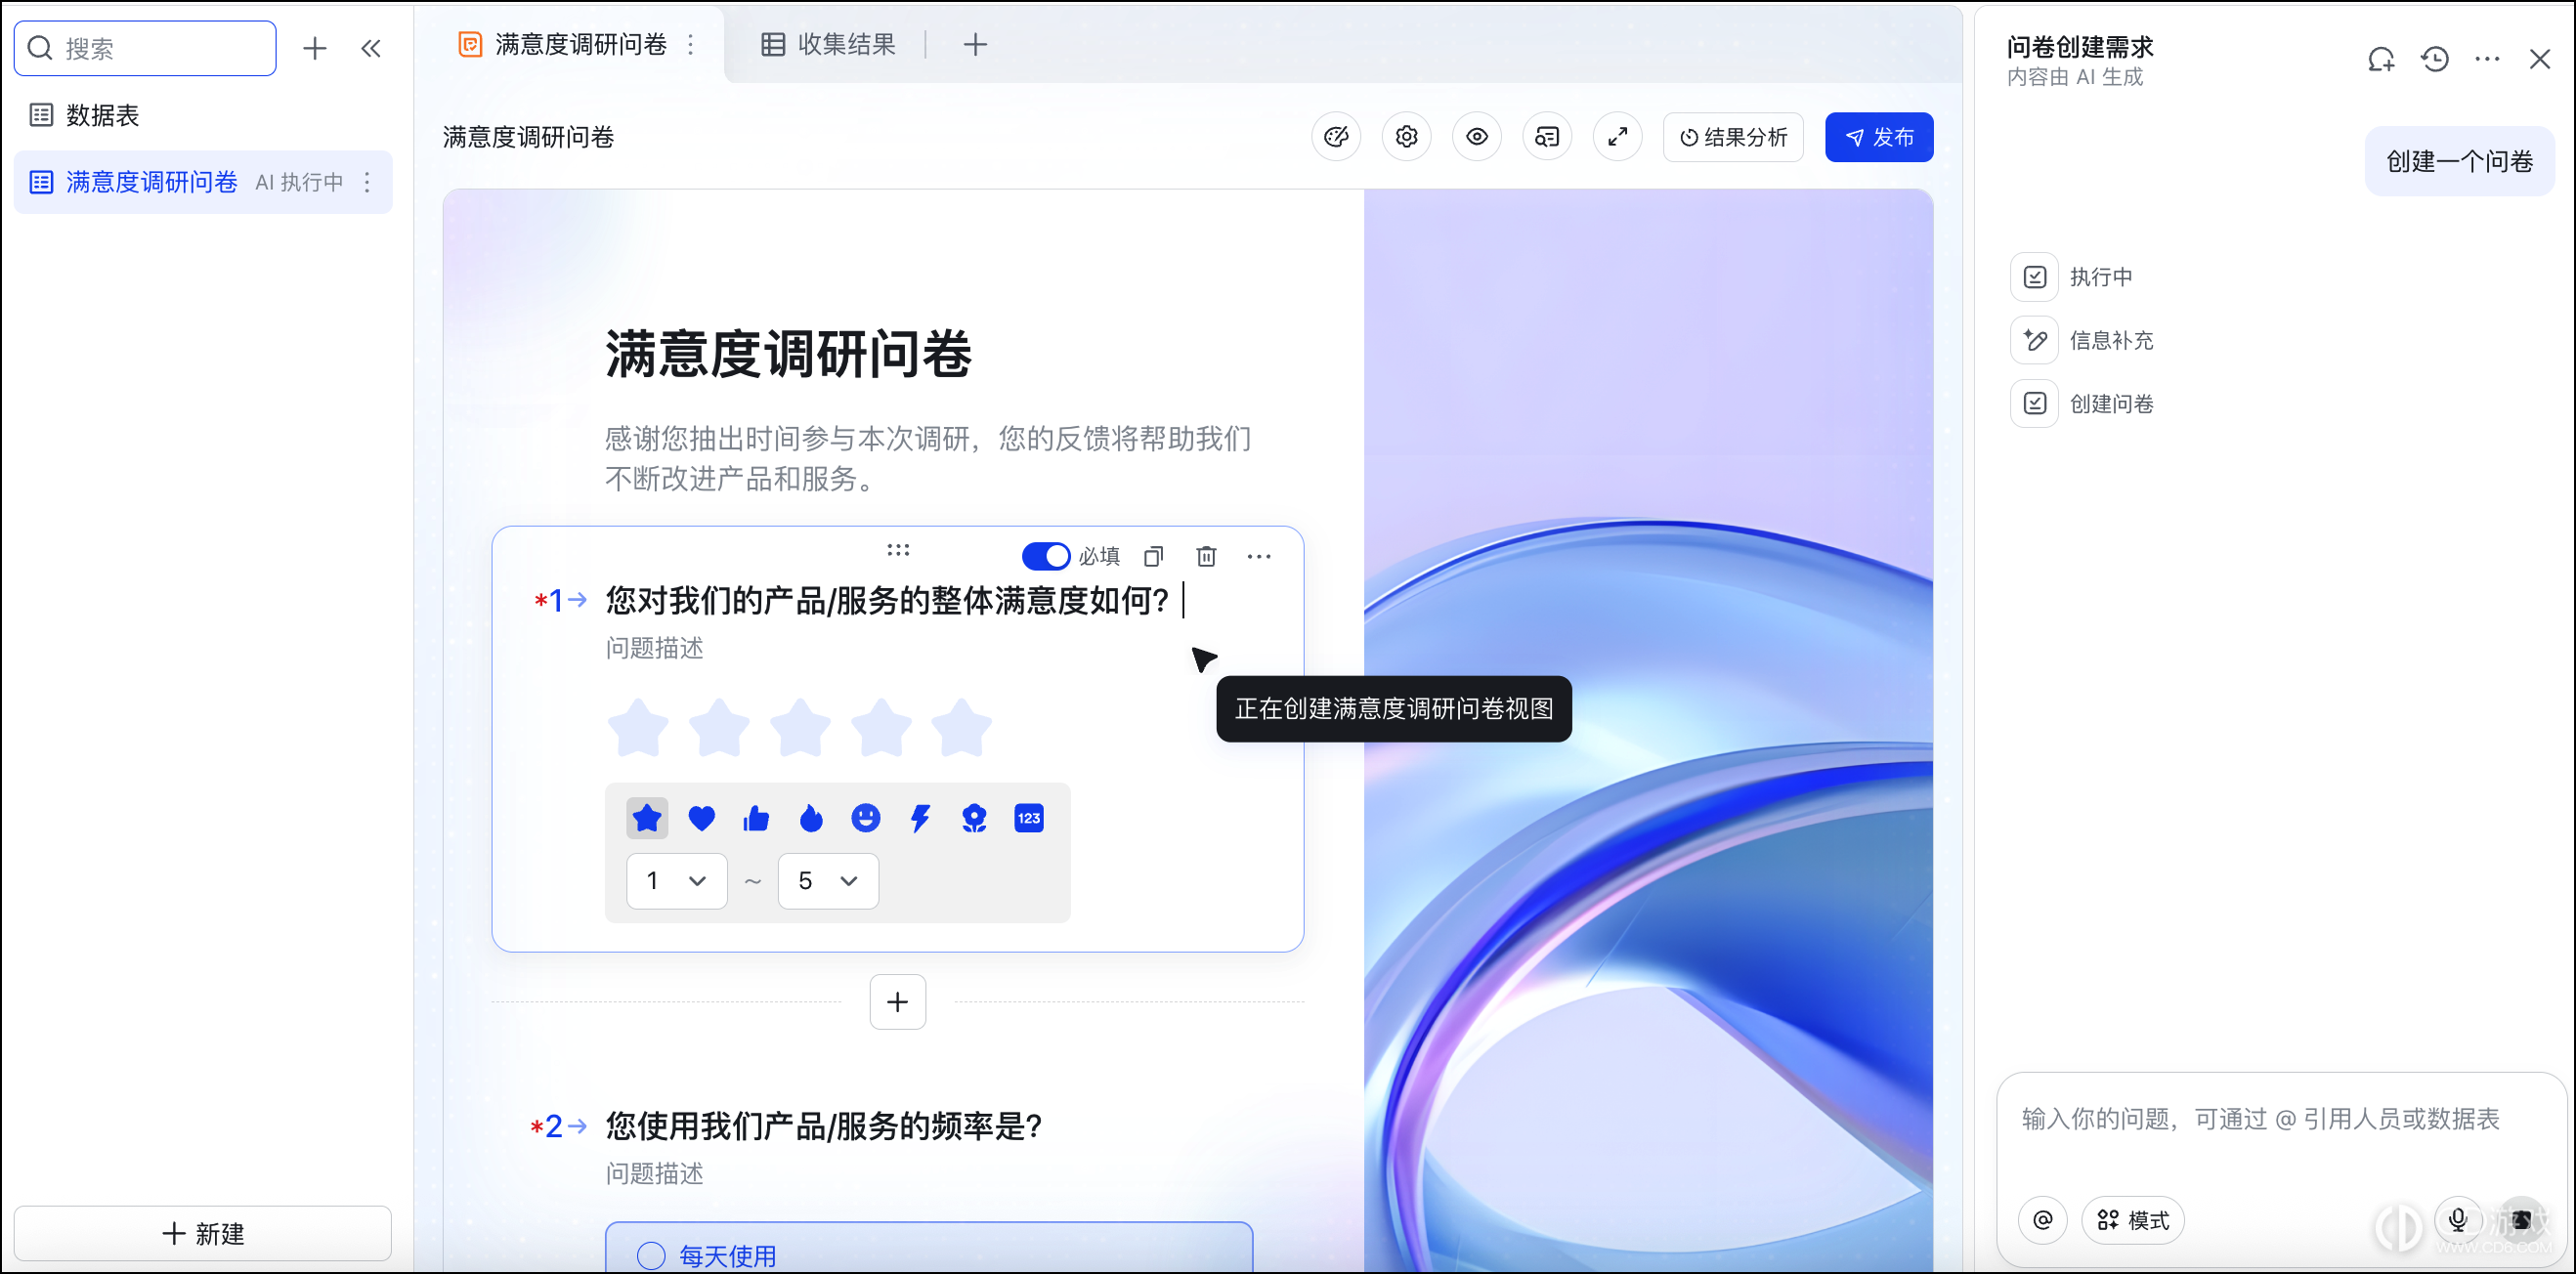Switch to the 收集结果 tab
This screenshot has width=2576, height=1274.
click(x=829, y=44)
